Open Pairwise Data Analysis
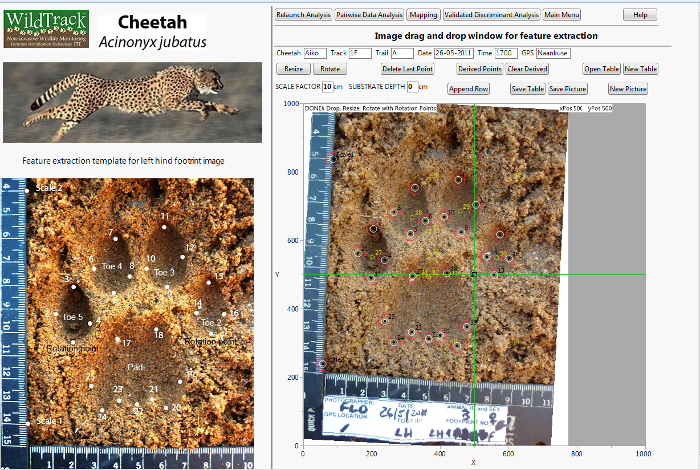Viewport: 700px width, 470px height. tap(370, 15)
